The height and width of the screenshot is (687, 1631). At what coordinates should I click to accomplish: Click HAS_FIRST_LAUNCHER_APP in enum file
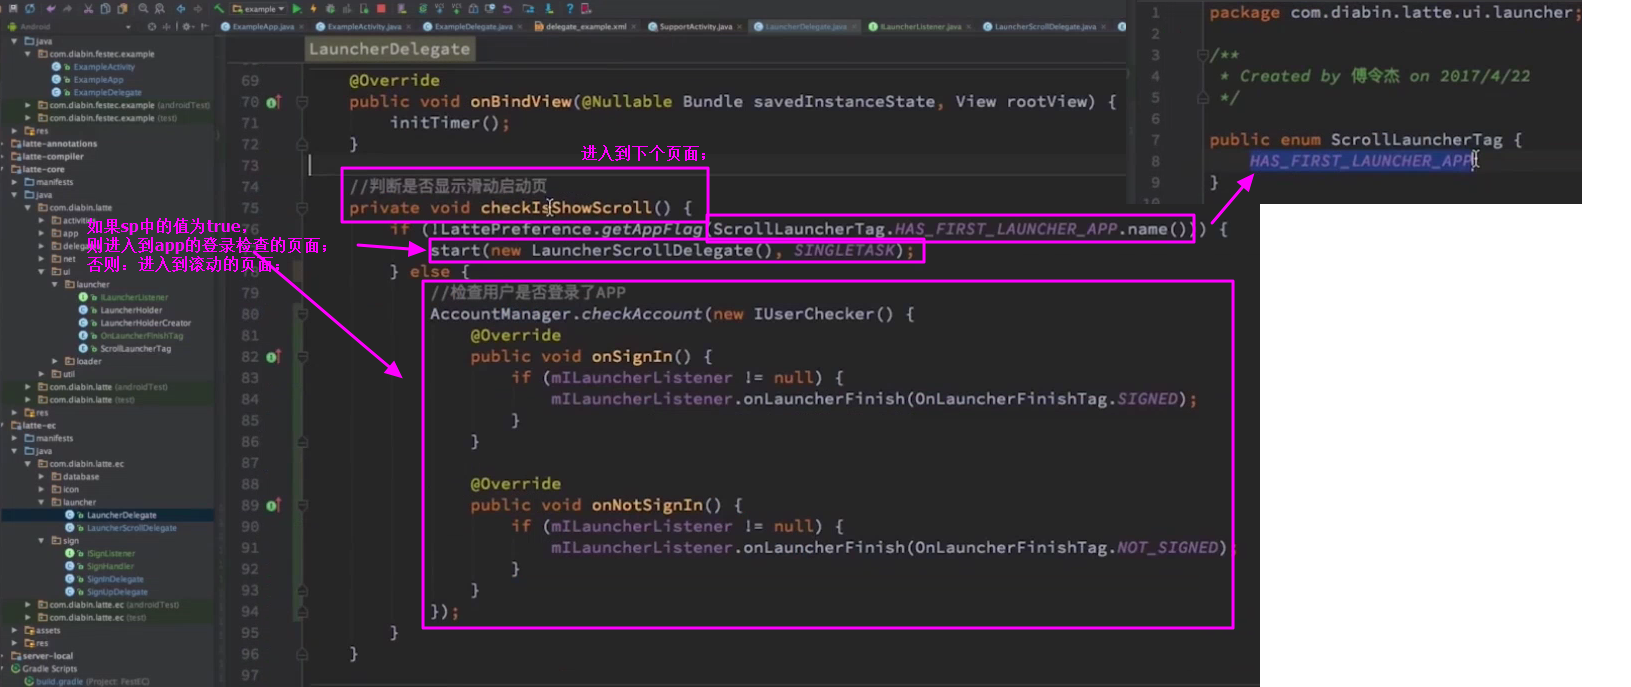pos(1360,161)
